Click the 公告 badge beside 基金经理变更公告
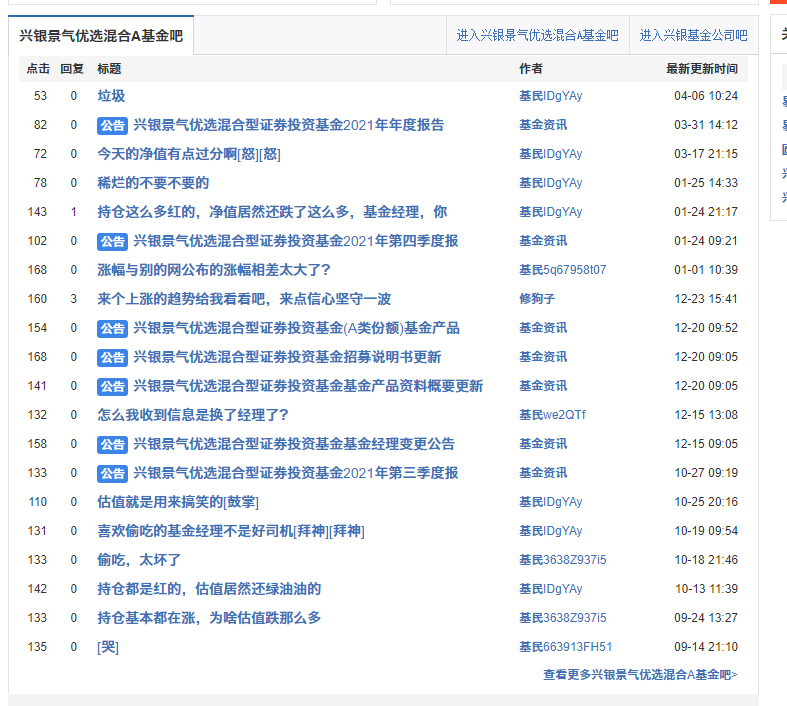Screen dimensions: 787x706 [112, 445]
